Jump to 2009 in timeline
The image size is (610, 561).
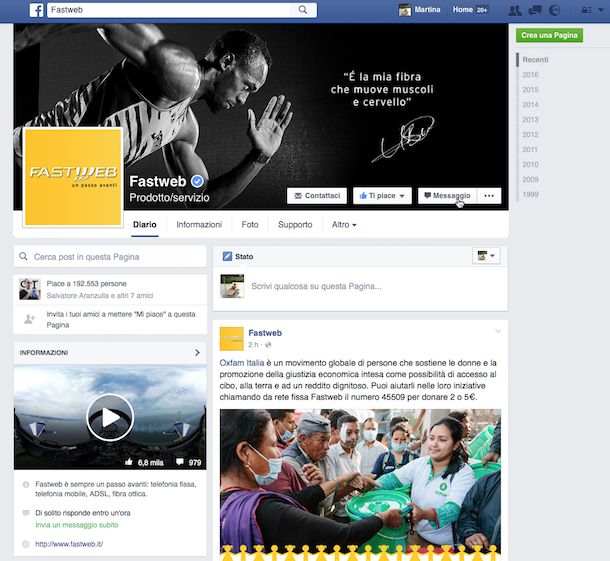(x=531, y=179)
